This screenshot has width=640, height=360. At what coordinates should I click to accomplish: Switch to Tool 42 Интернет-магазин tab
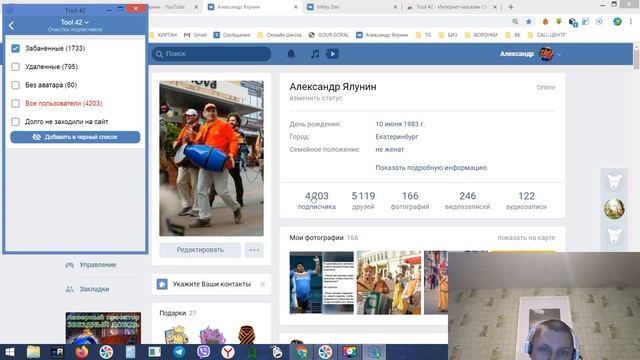(x=451, y=7)
